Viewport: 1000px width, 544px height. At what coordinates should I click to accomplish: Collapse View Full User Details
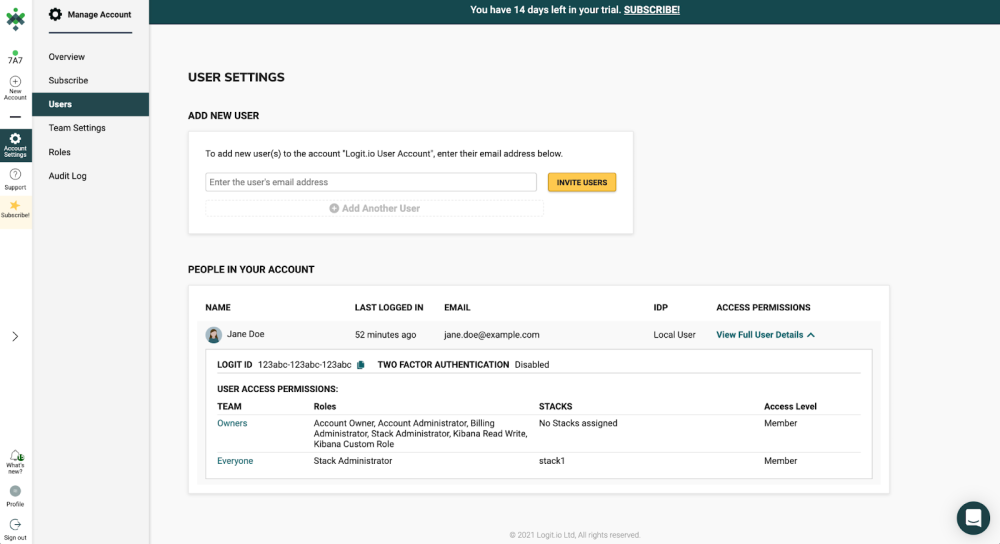(765, 335)
